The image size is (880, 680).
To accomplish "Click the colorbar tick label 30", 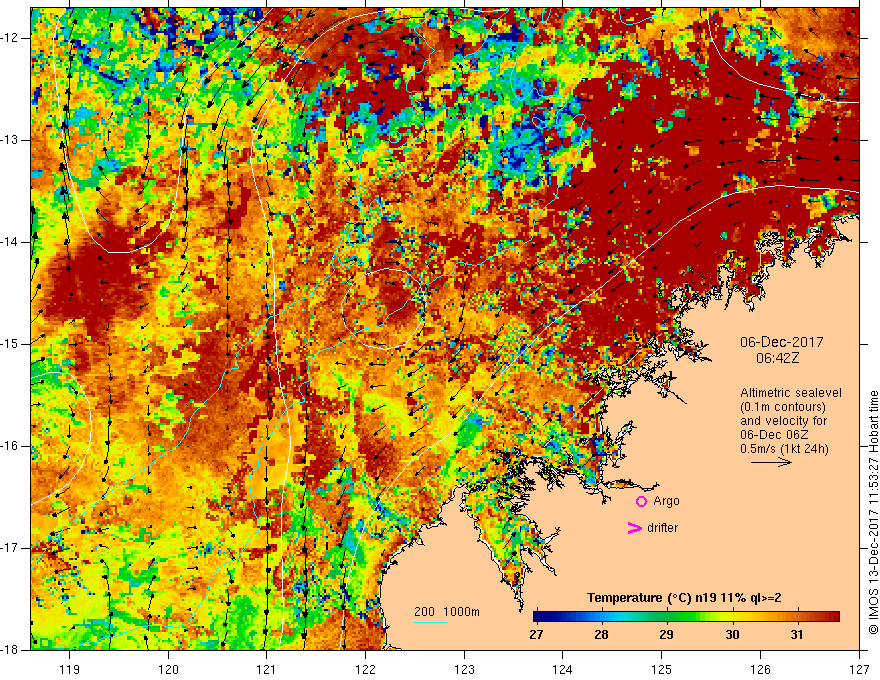I will click(x=732, y=635).
